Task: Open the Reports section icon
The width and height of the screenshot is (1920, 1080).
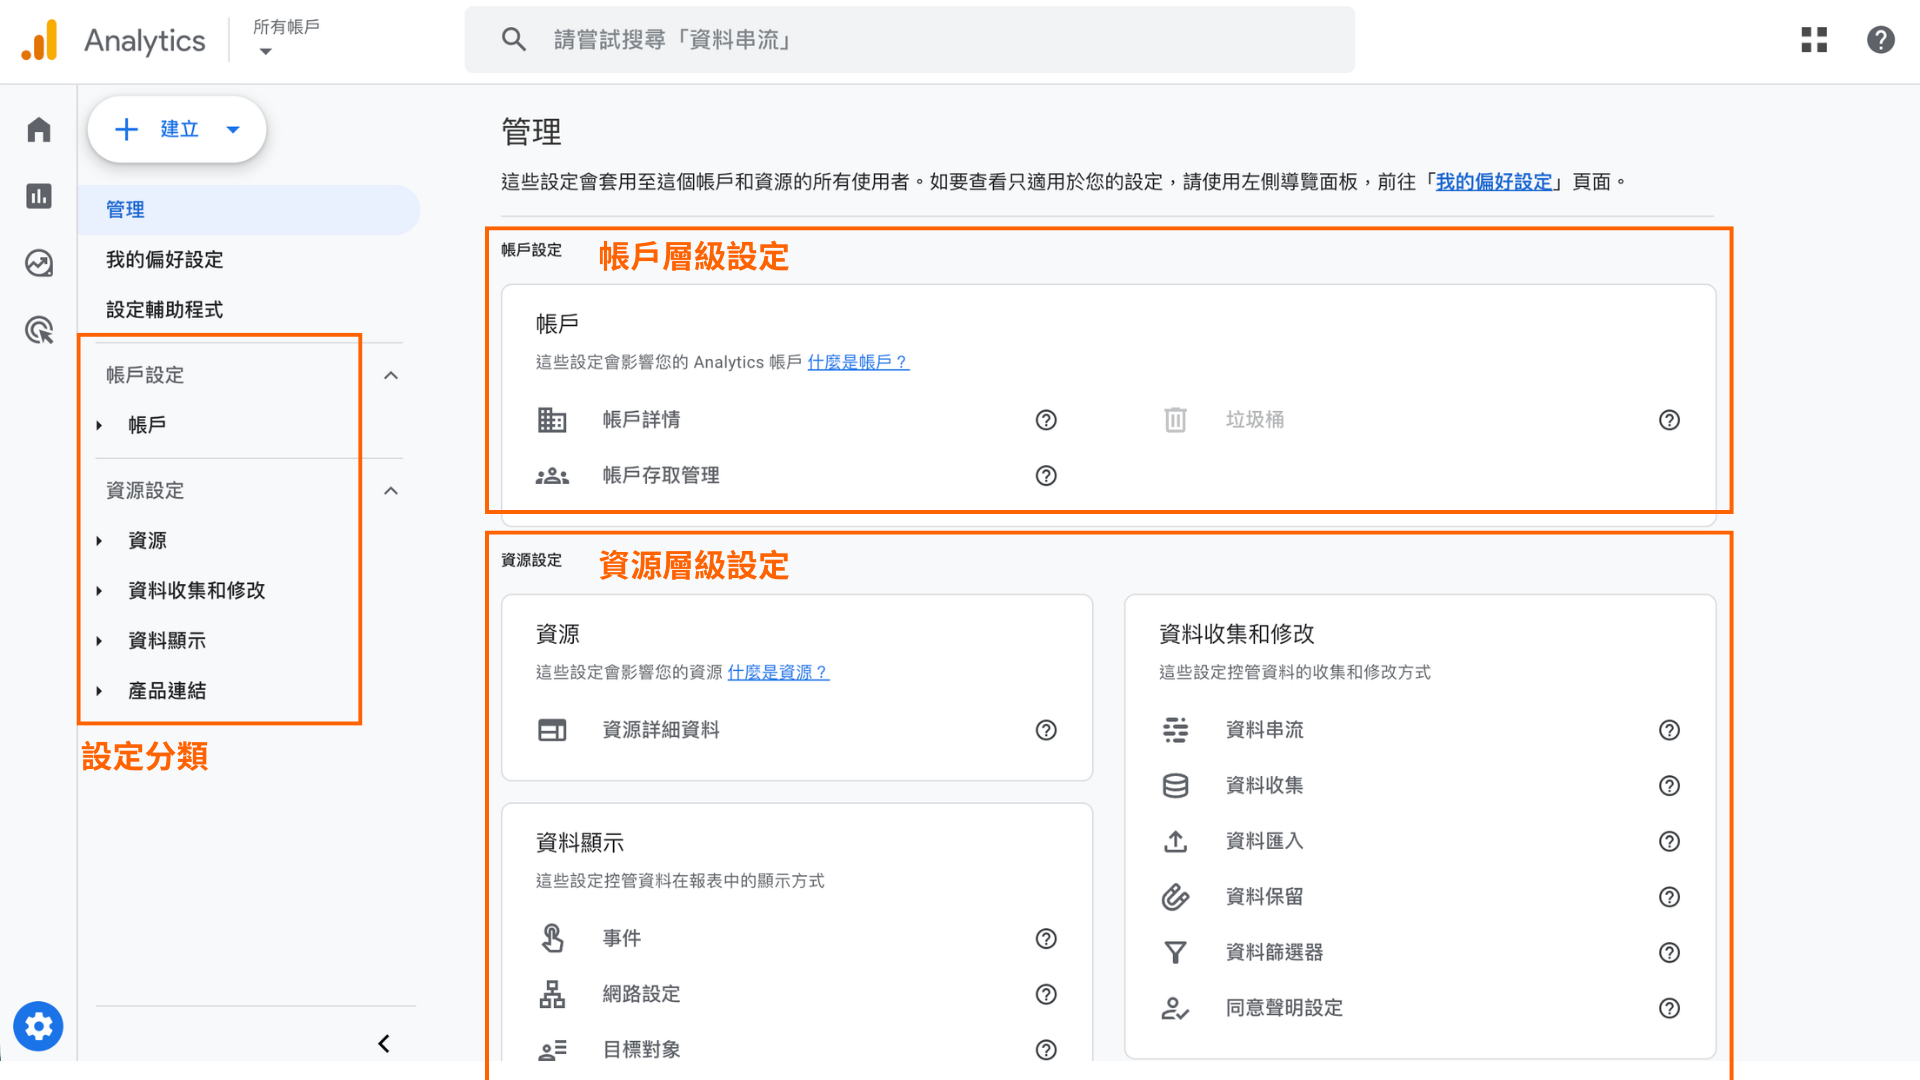Action: (38, 196)
